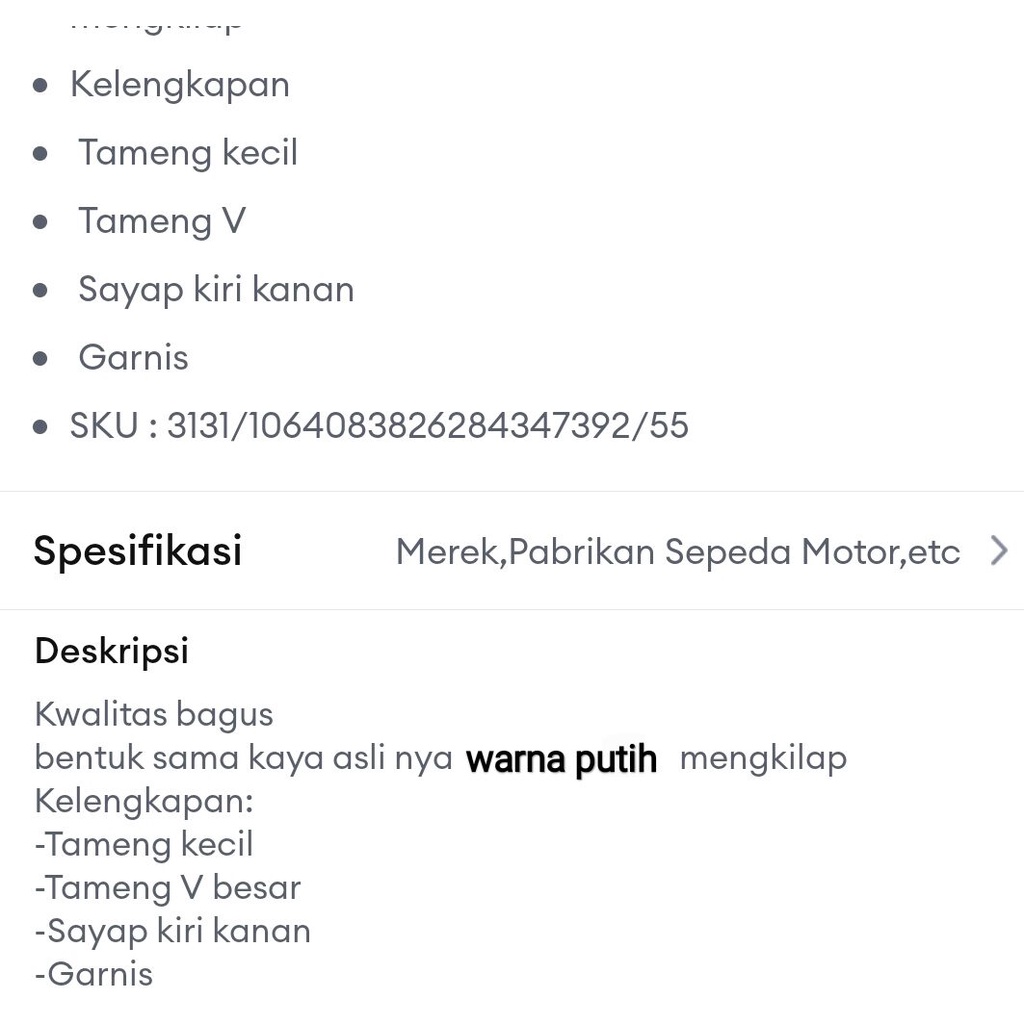Tap "-Tameng kecil" in the description
Image resolution: width=1024 pixels, height=1024 pixels.
pyautogui.click(x=144, y=844)
